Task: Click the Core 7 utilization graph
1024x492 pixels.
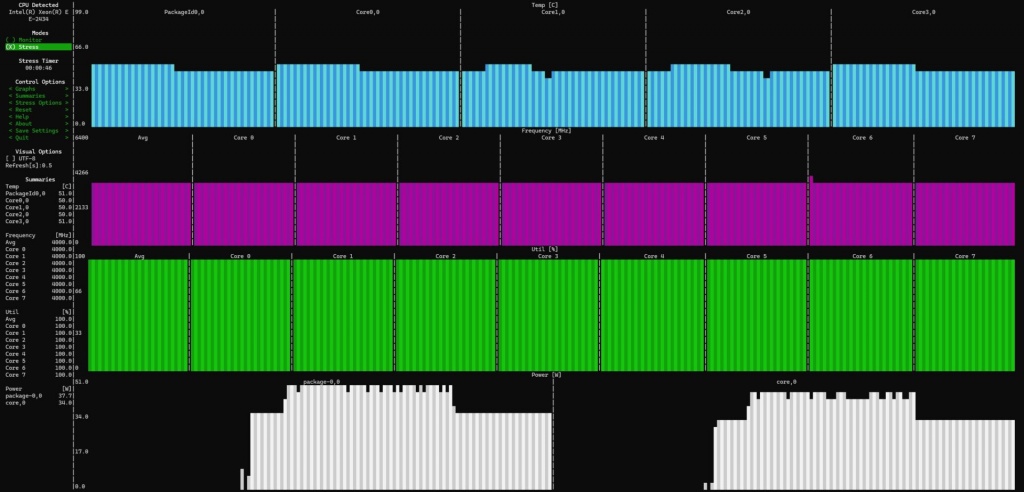Action: pyautogui.click(x=964, y=315)
